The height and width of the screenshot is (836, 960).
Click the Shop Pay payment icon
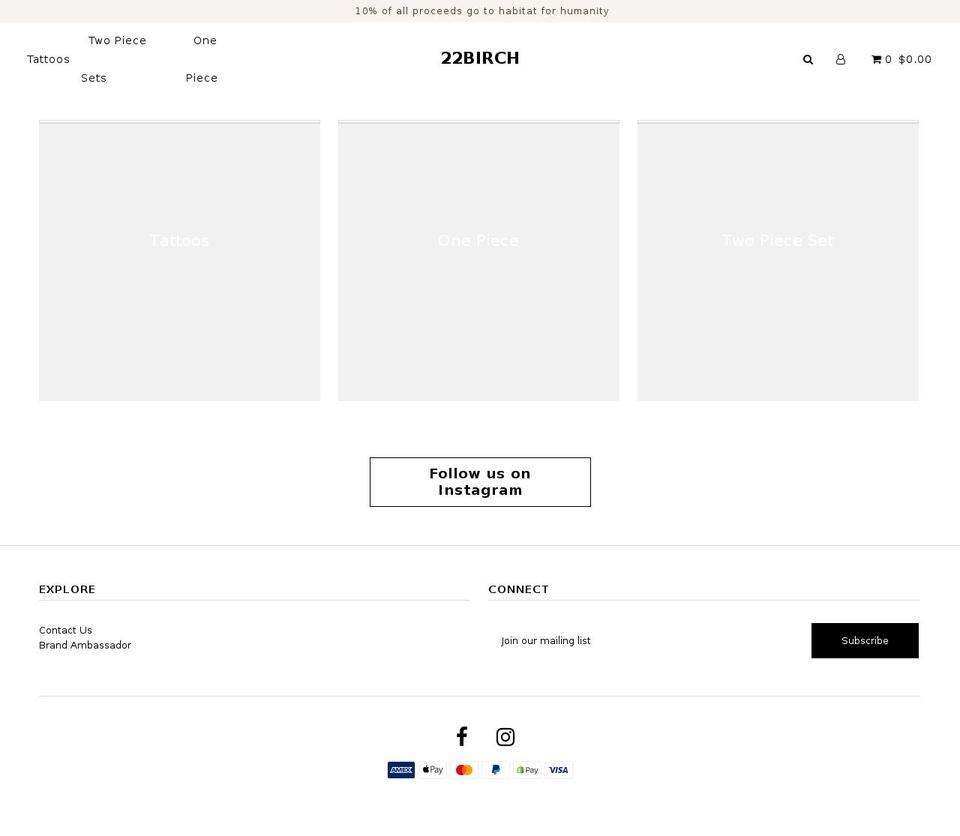pos(527,770)
